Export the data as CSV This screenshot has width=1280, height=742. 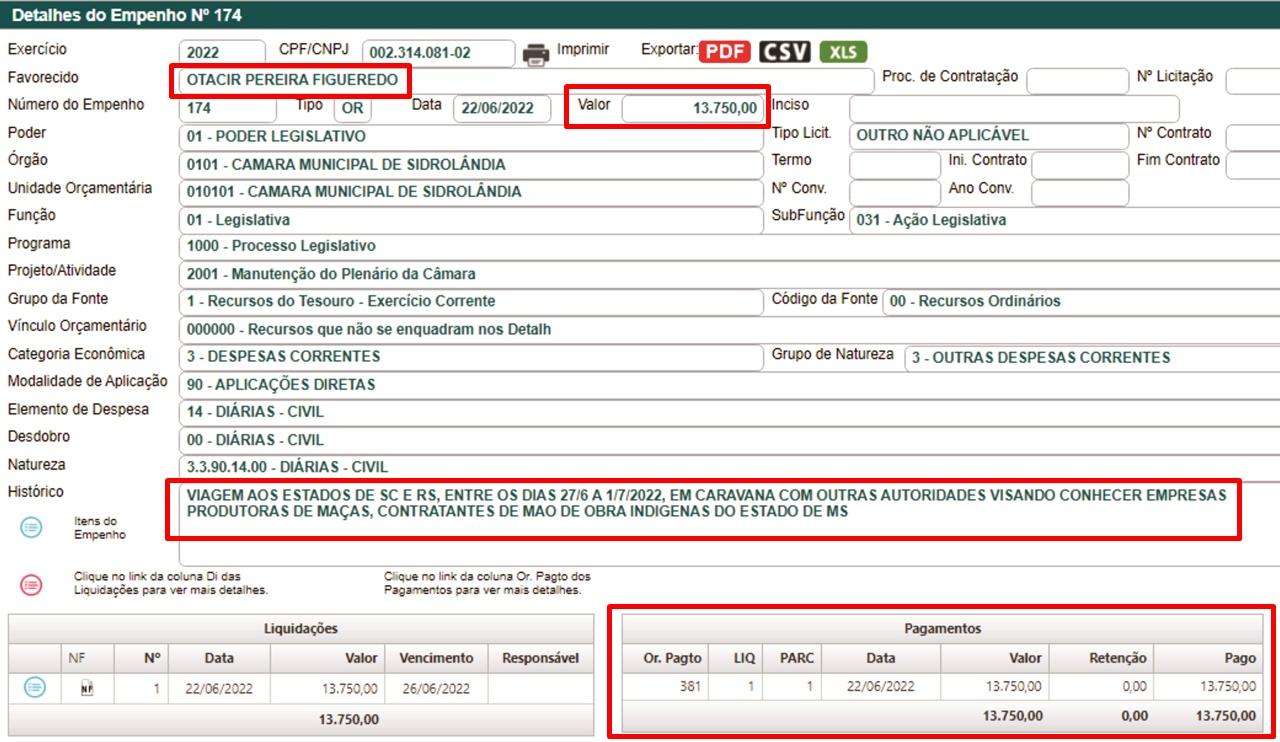(x=784, y=52)
